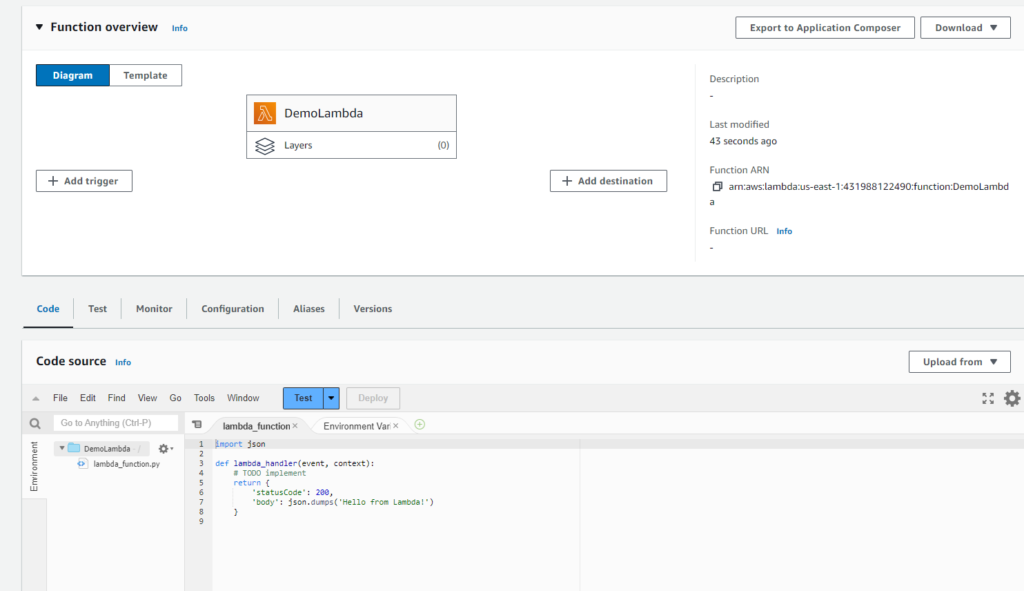This screenshot has height=591, width=1024.
Task: Click the Add trigger button
Action: (x=84, y=181)
